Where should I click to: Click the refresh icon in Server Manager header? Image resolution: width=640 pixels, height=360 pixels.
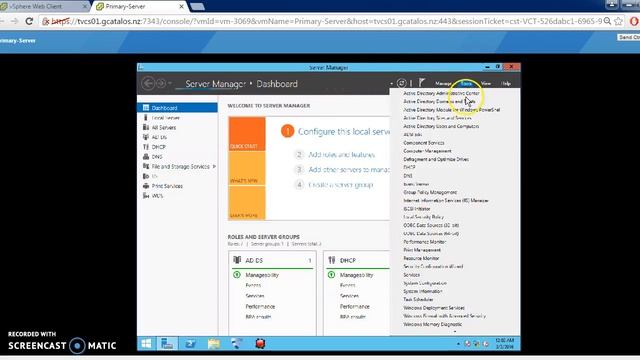[401, 83]
